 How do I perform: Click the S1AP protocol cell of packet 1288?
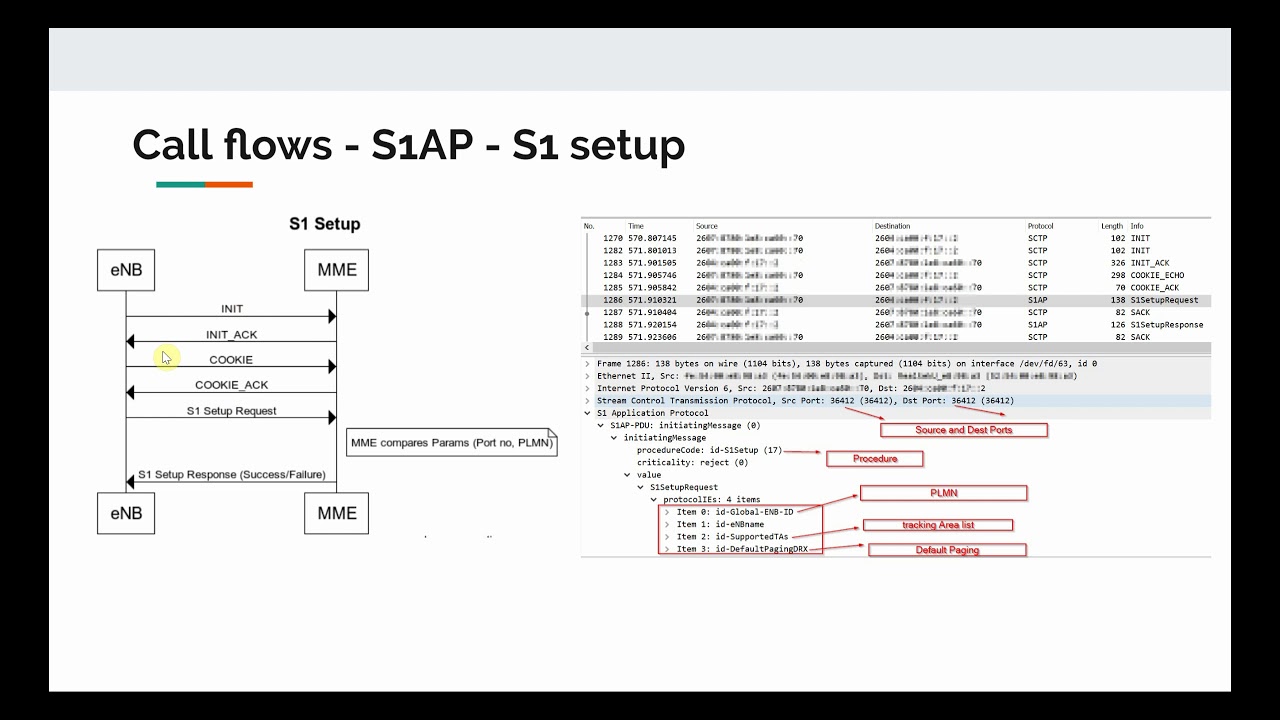tap(1037, 324)
